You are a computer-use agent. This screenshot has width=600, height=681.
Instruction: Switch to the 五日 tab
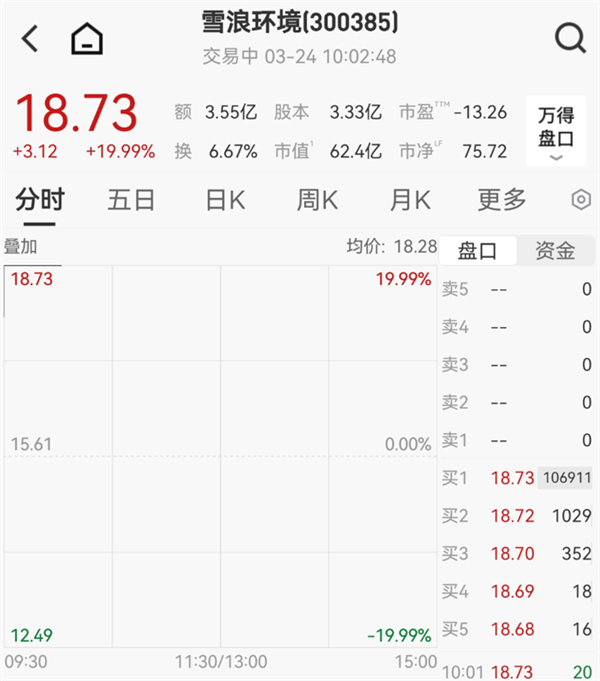tap(131, 200)
